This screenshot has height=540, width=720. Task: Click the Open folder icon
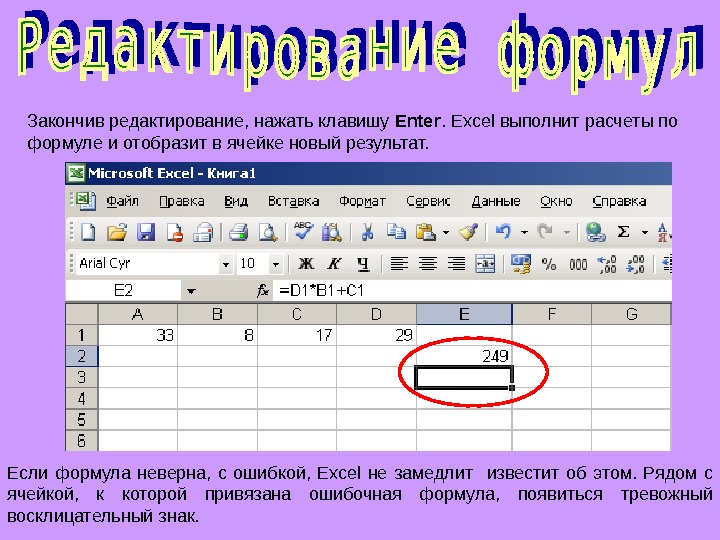[117, 232]
